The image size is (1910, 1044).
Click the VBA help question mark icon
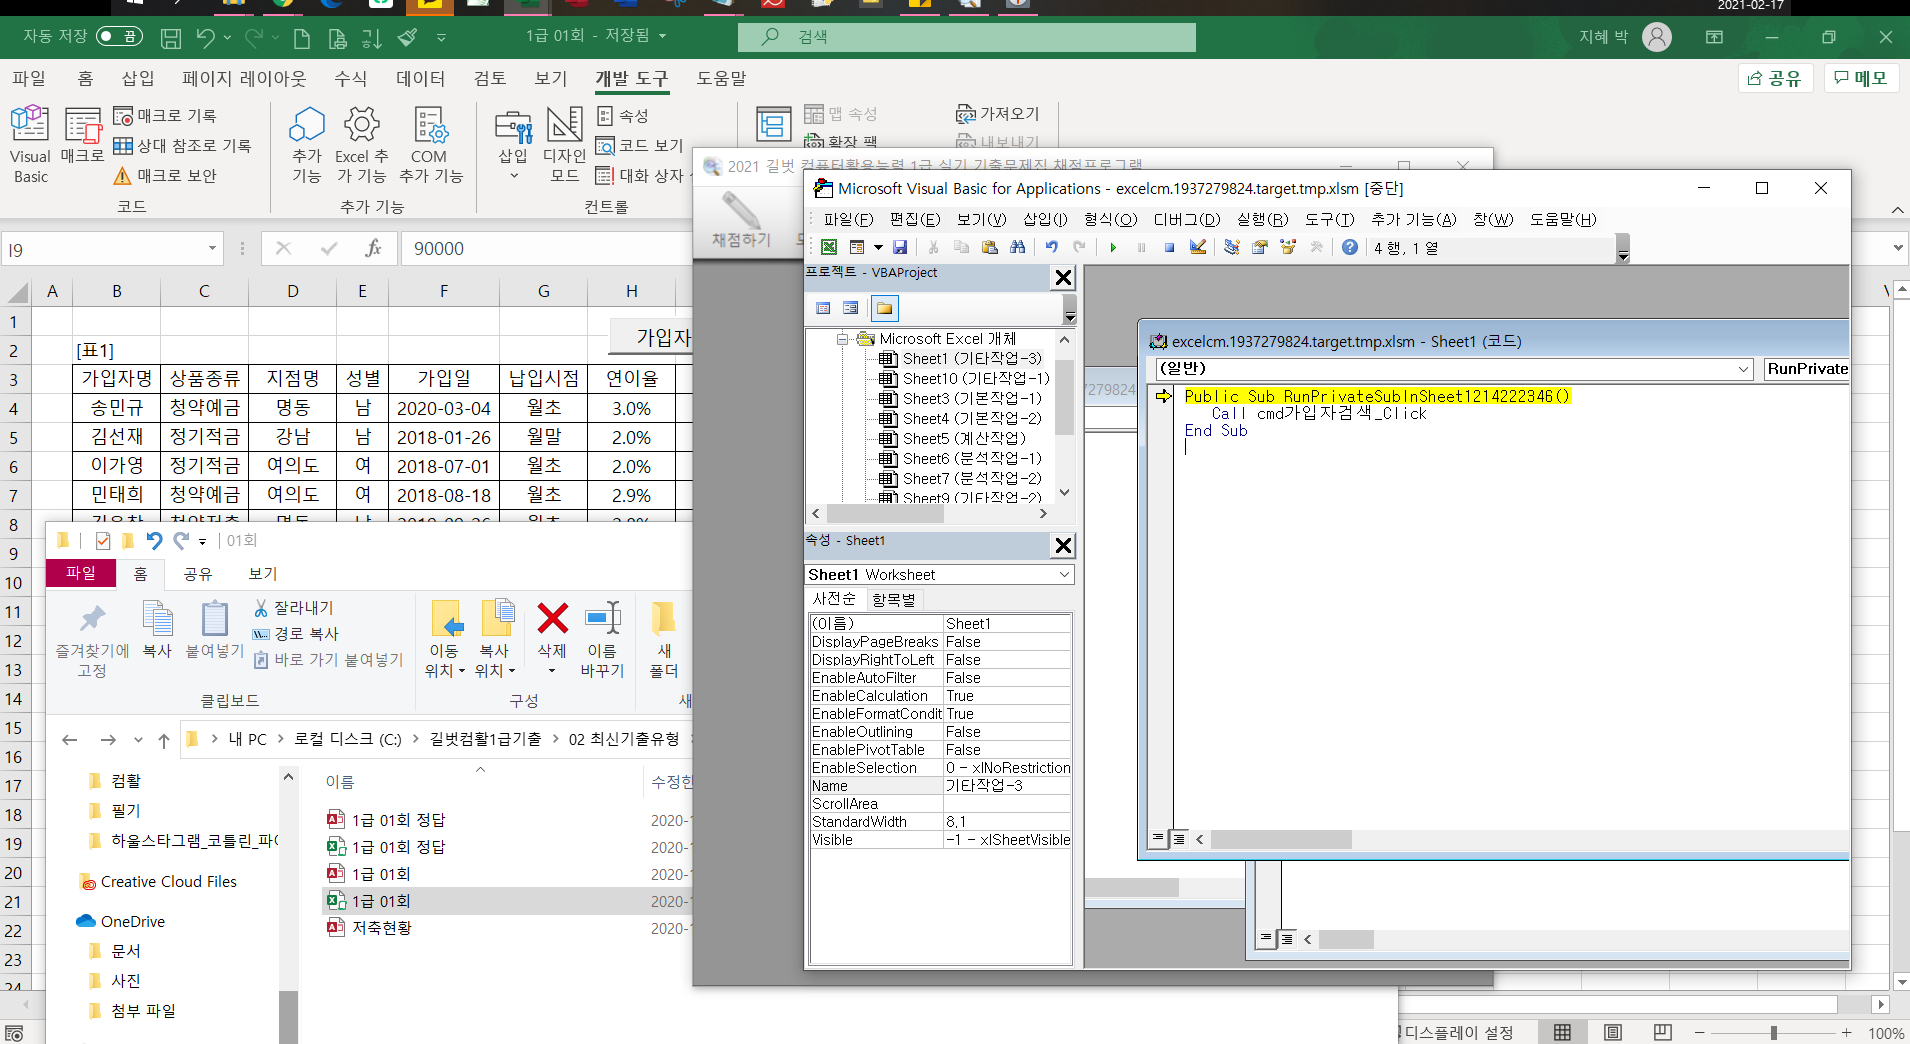click(x=1350, y=248)
